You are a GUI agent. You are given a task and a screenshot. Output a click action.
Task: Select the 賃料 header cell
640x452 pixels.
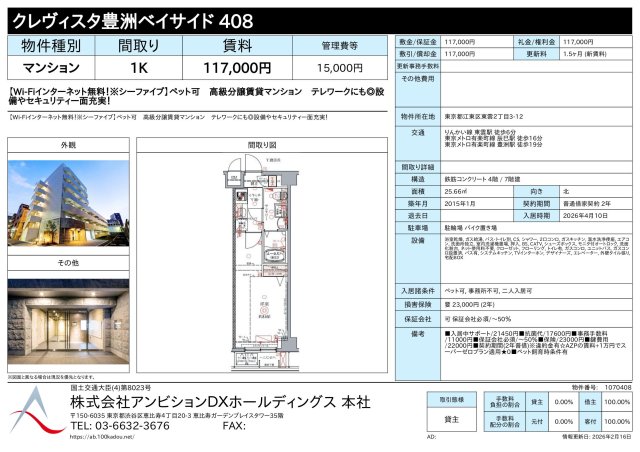pos(237,45)
